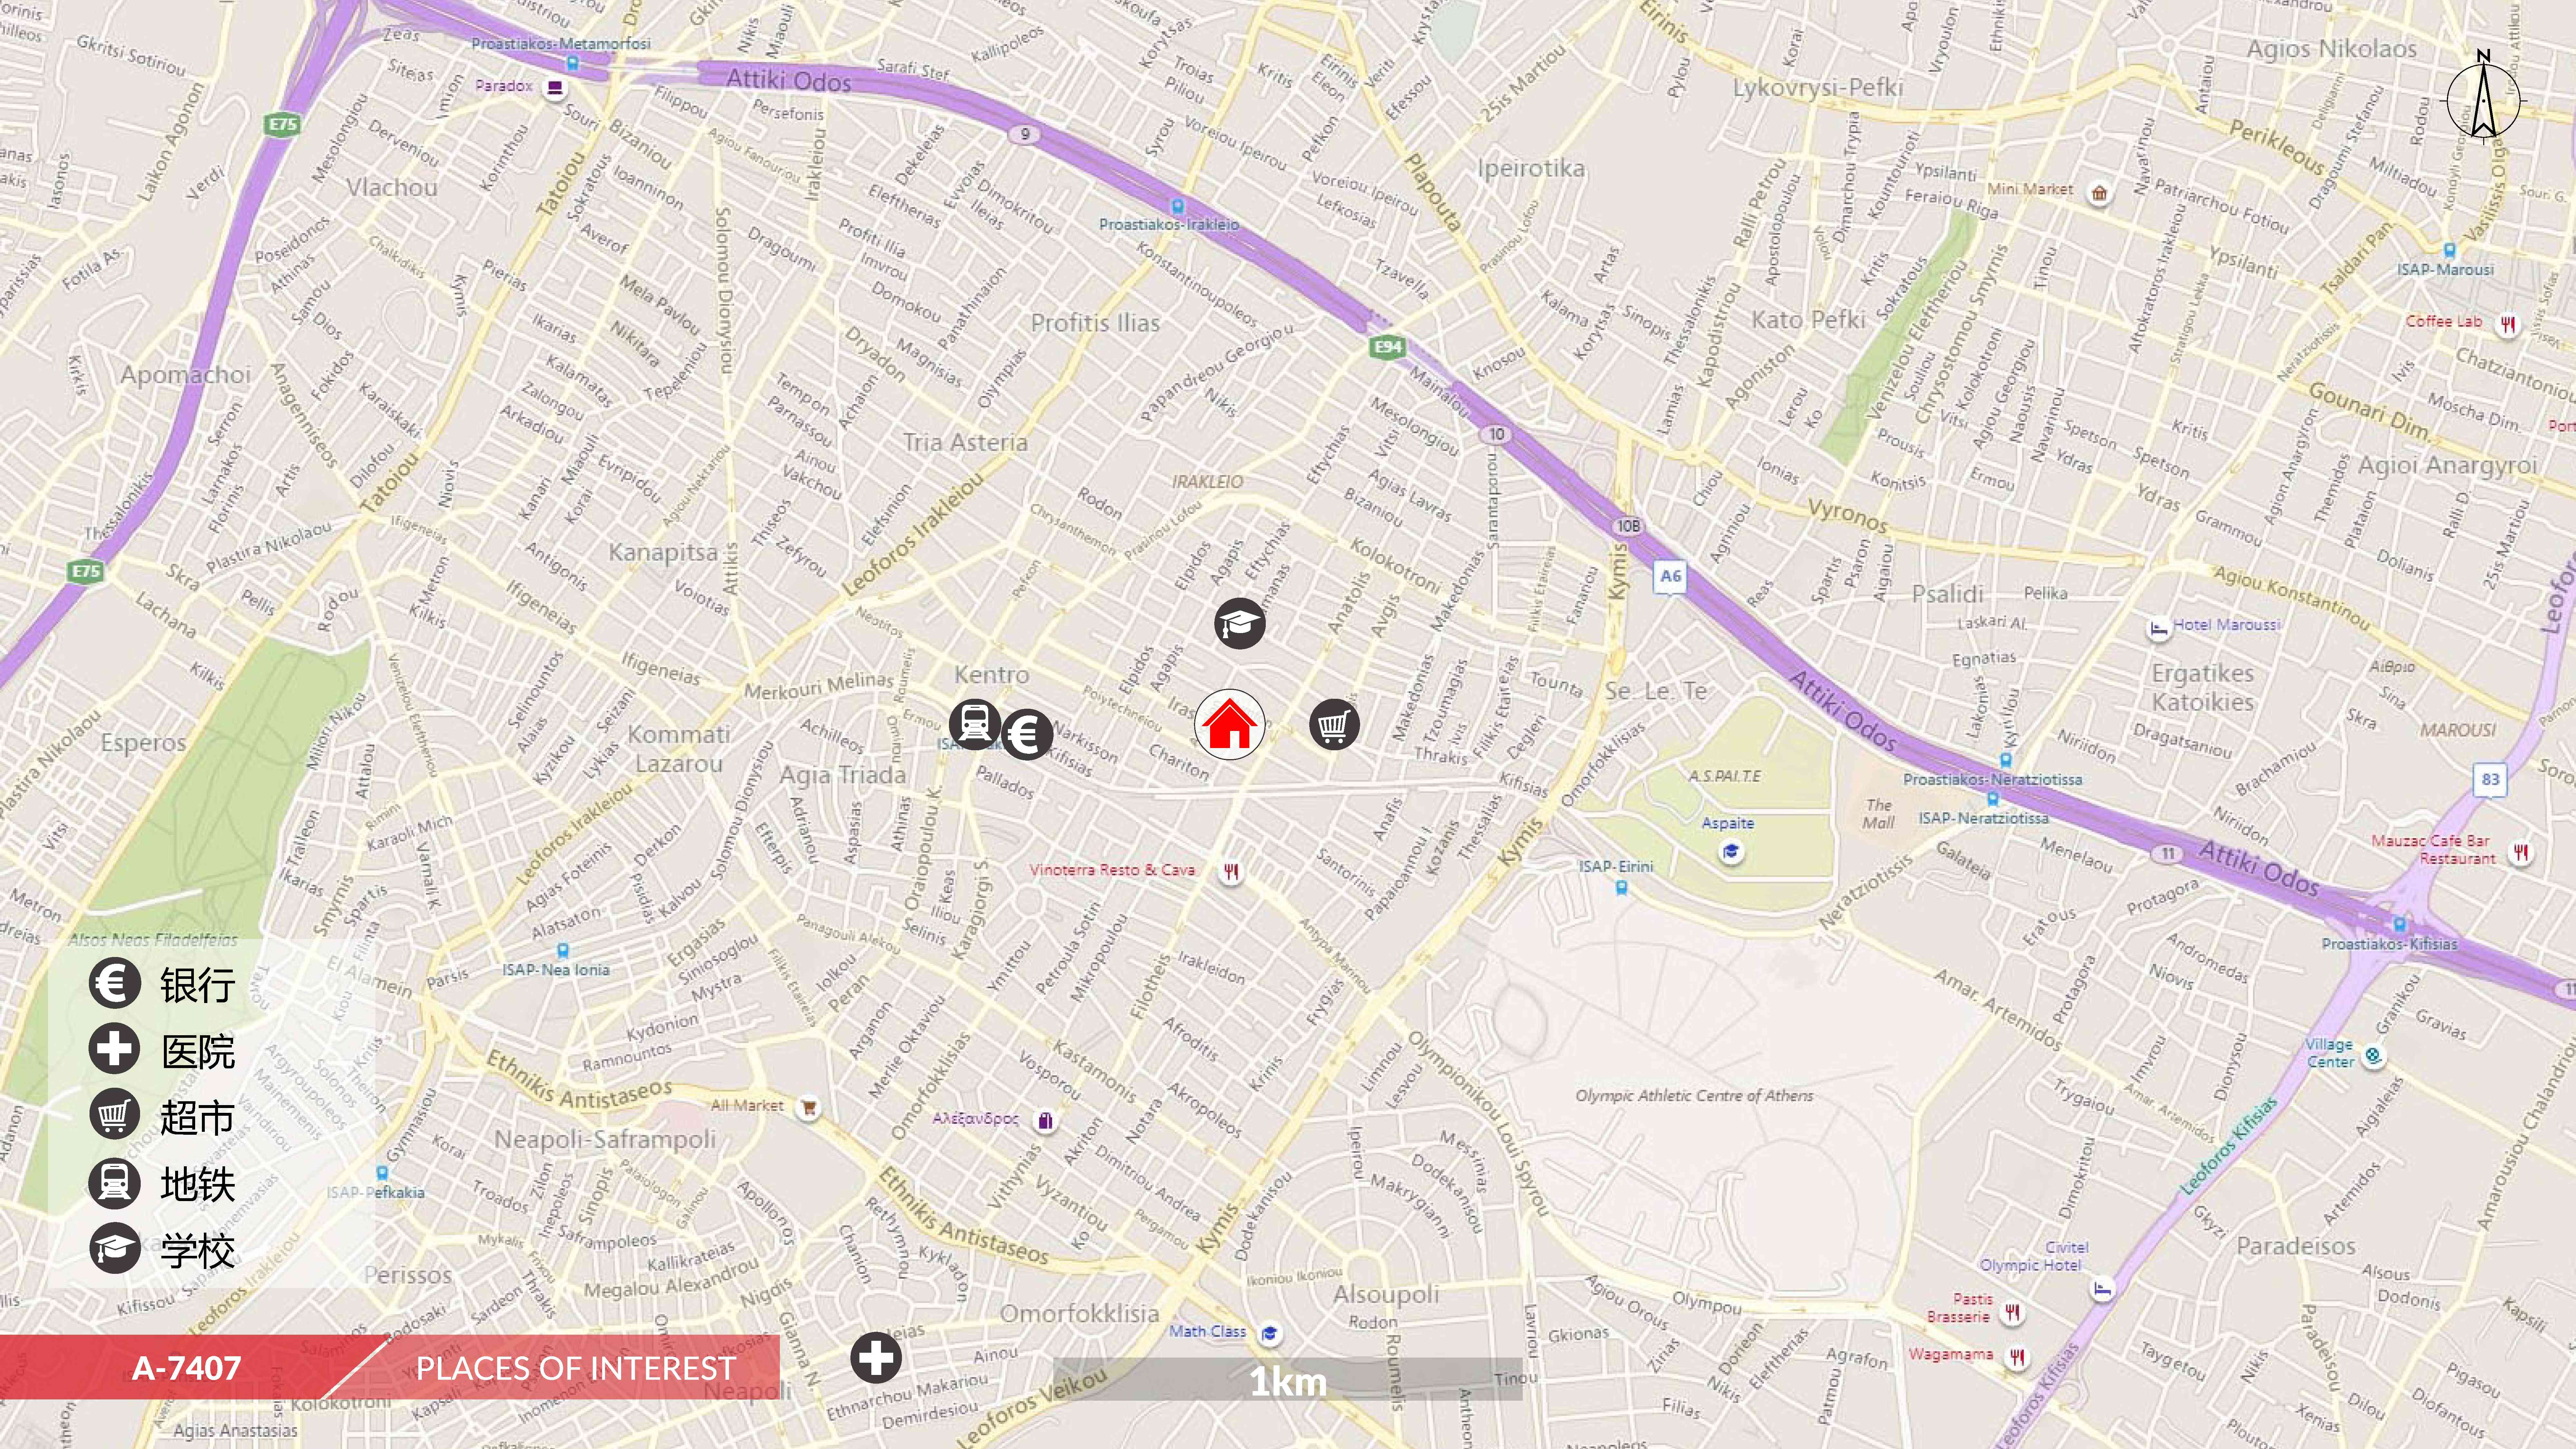Select the euro bank marker on map

(x=1026, y=735)
